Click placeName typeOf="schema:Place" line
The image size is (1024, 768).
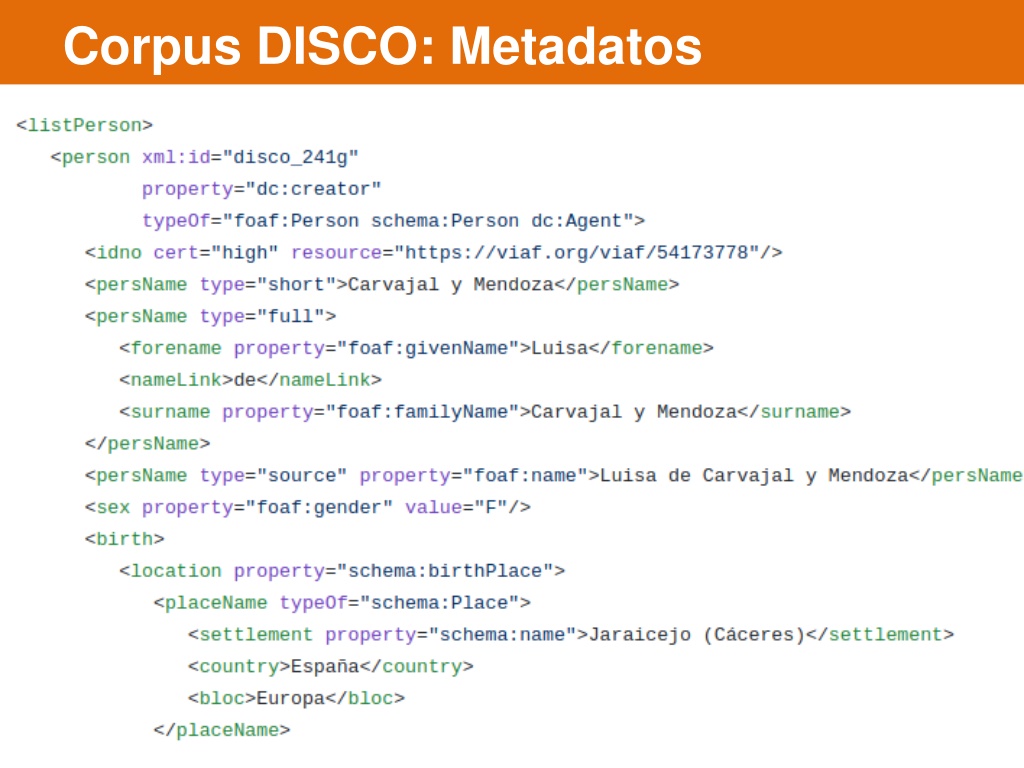tap(342, 603)
